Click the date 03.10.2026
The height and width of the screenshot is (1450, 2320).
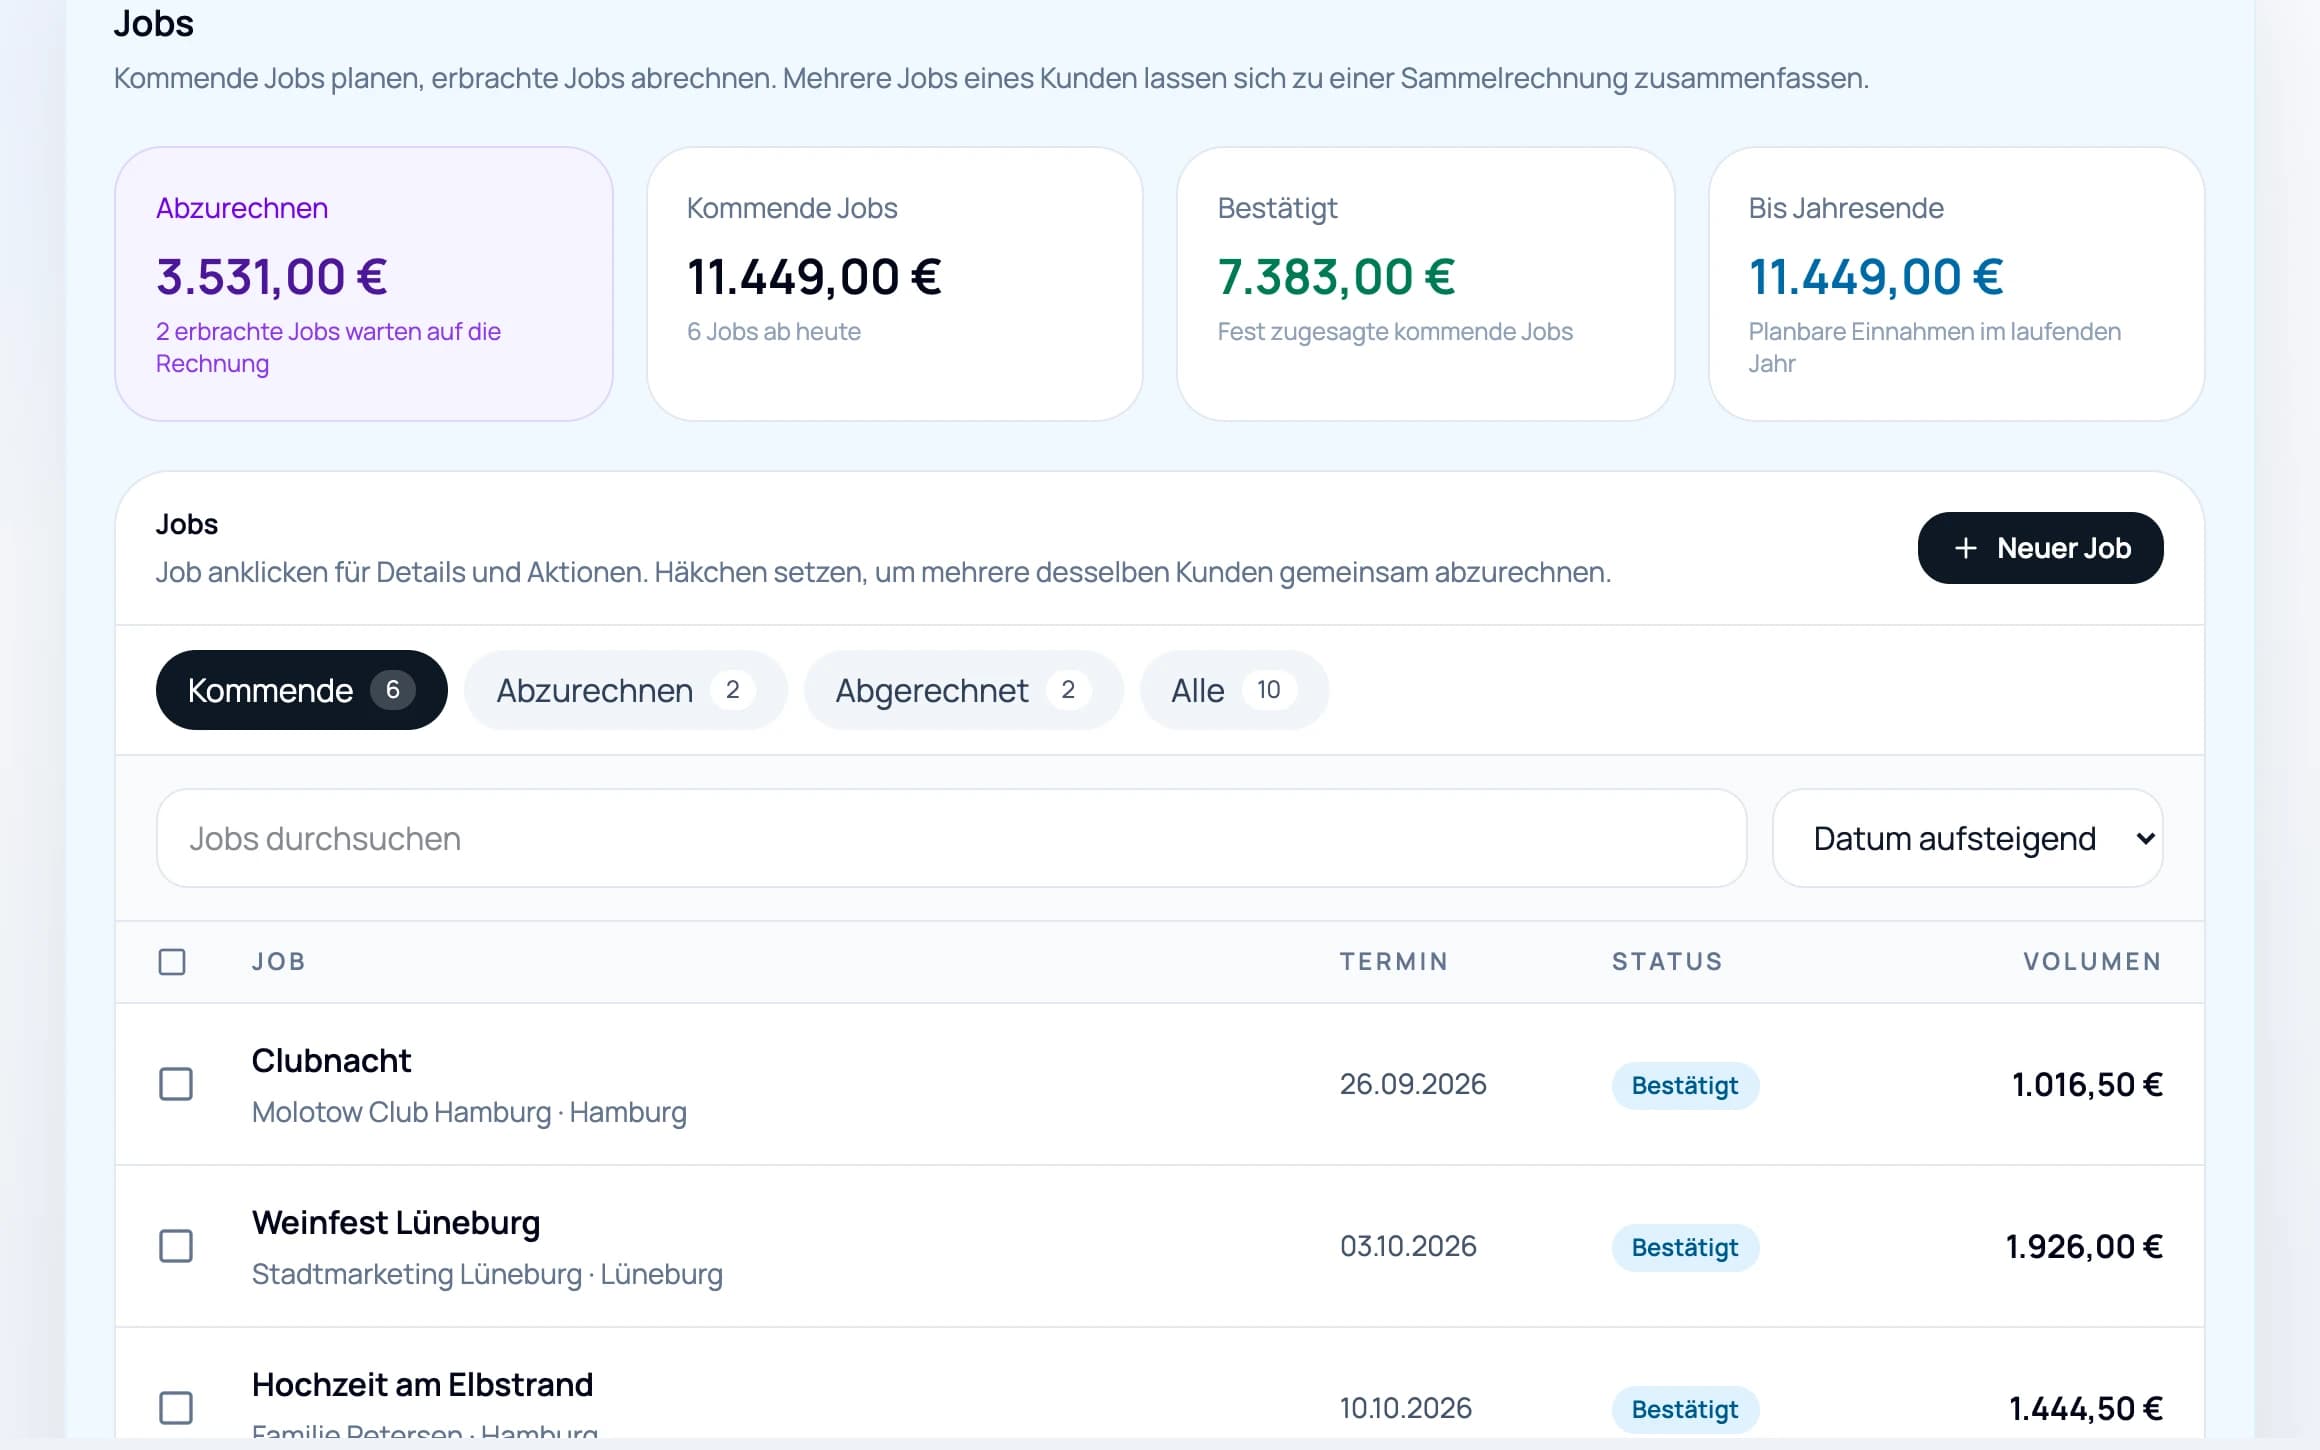1408,1246
